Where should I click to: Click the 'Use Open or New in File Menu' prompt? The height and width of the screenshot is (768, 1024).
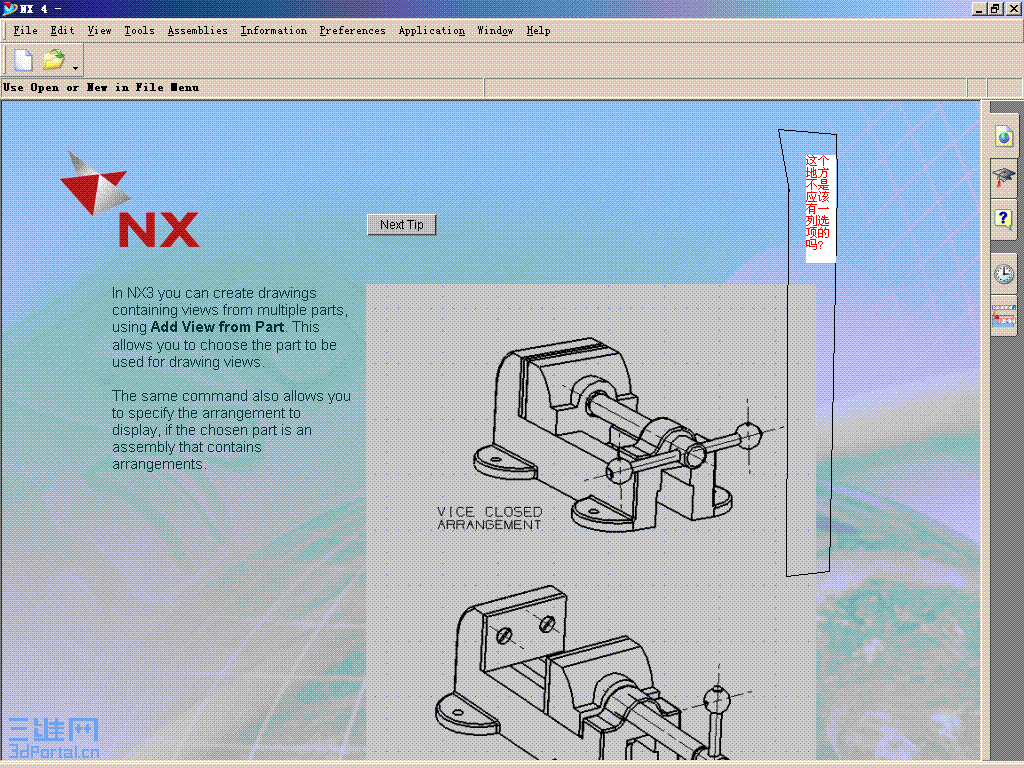(101, 88)
